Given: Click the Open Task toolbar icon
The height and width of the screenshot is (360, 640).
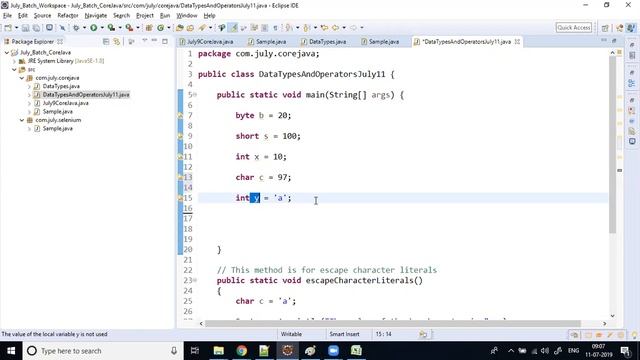Looking at the screenshot, I should [190, 28].
